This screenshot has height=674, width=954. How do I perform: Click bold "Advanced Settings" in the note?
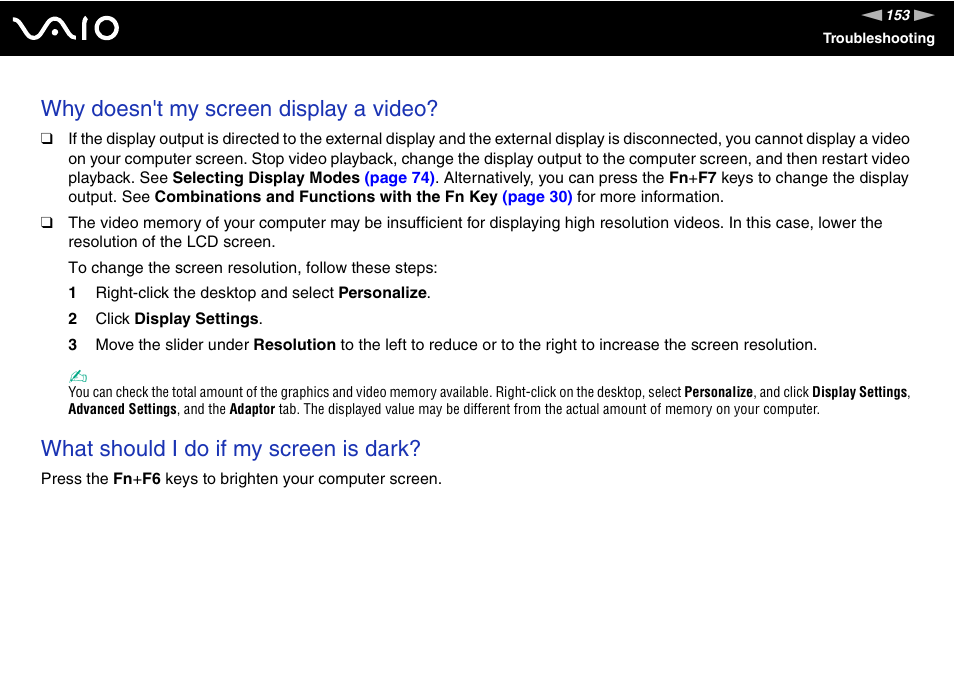tap(122, 409)
